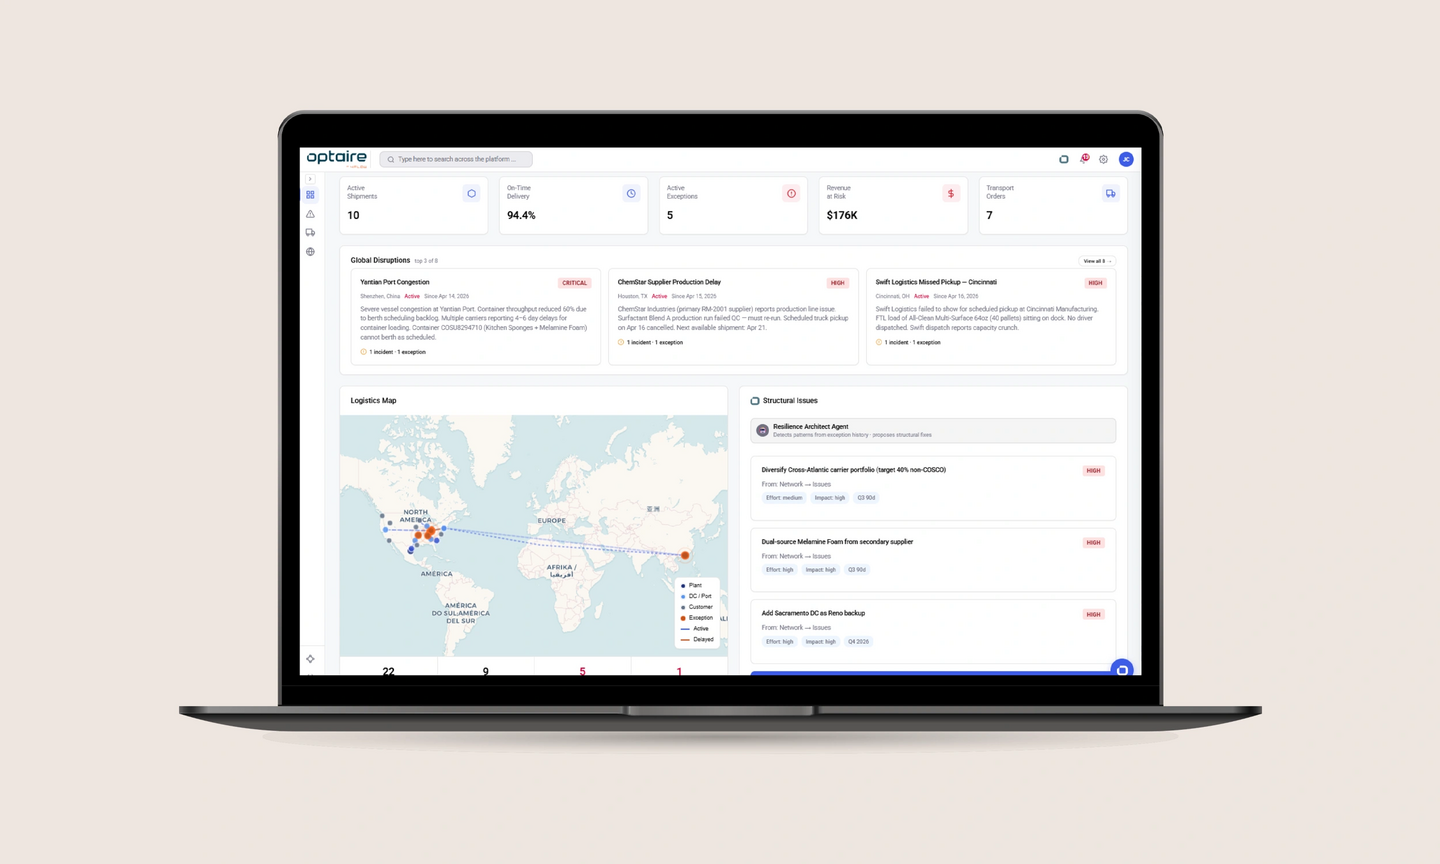Select the dashboard grid sidebar icon
1440x864 pixels.
point(310,195)
